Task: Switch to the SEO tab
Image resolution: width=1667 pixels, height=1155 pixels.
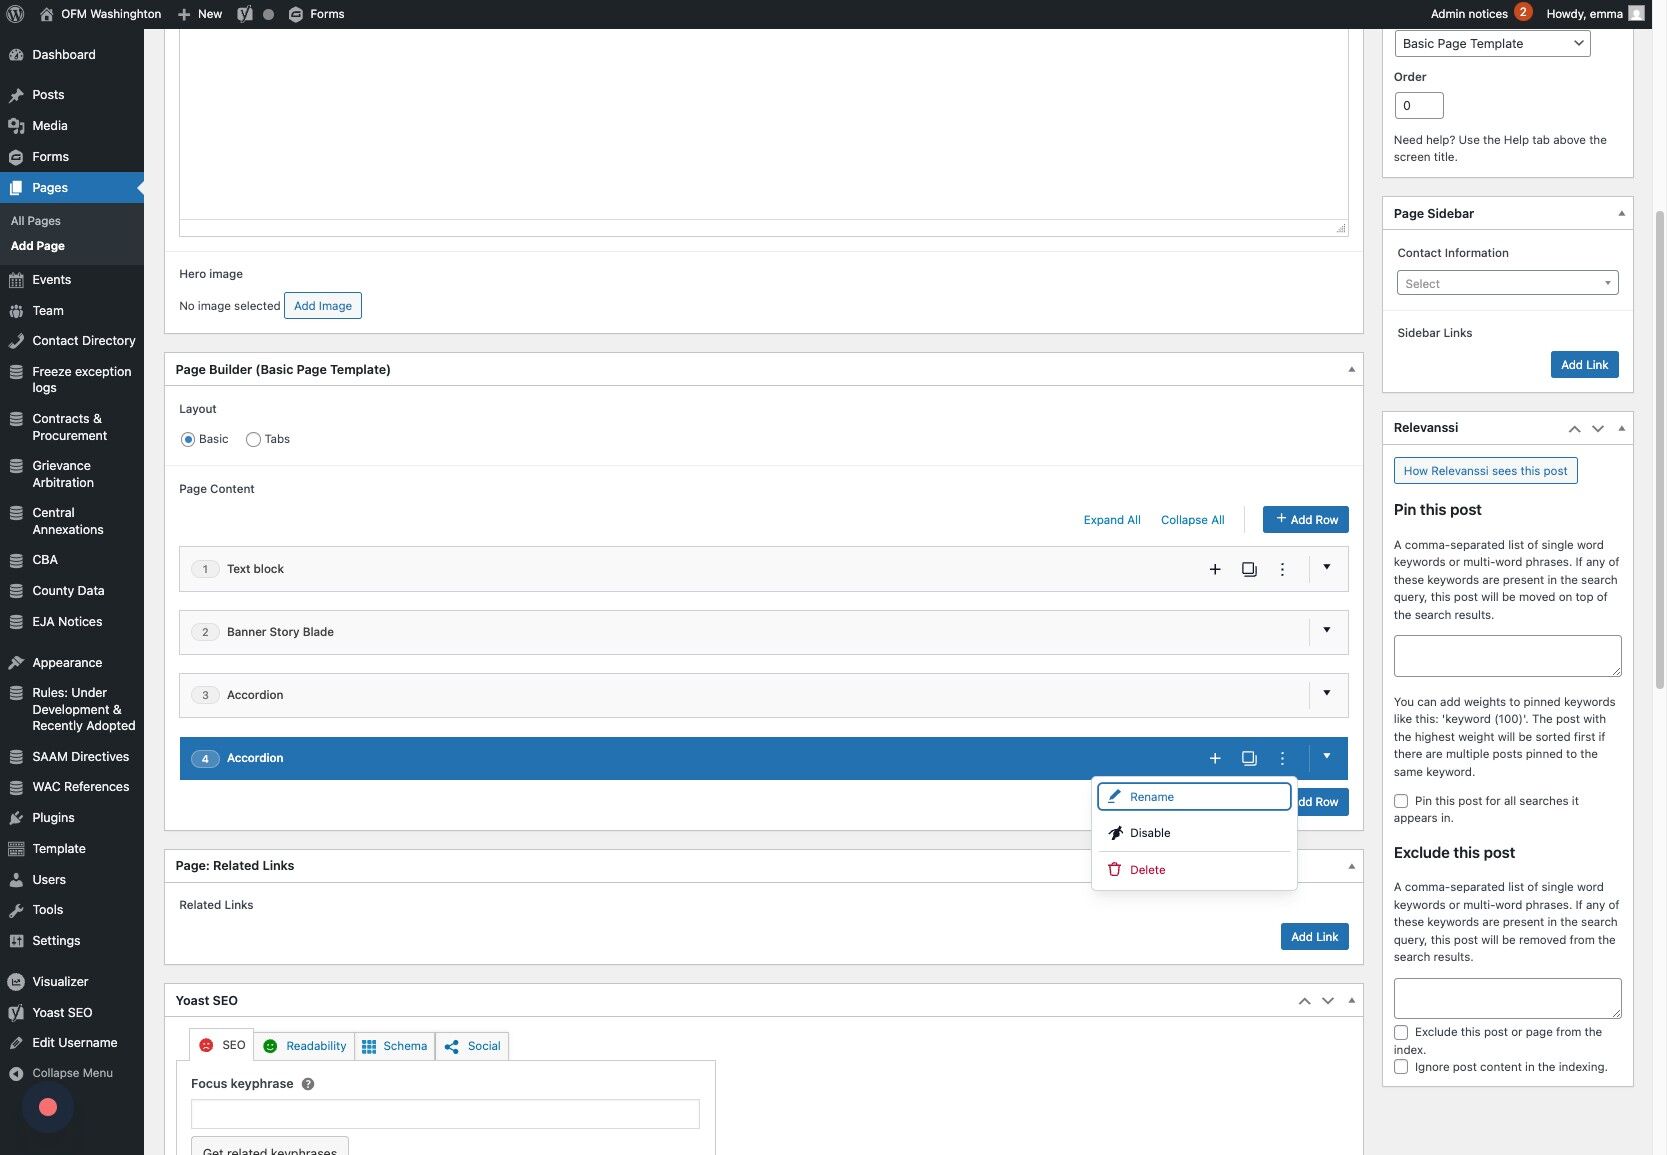Action: point(221,1045)
